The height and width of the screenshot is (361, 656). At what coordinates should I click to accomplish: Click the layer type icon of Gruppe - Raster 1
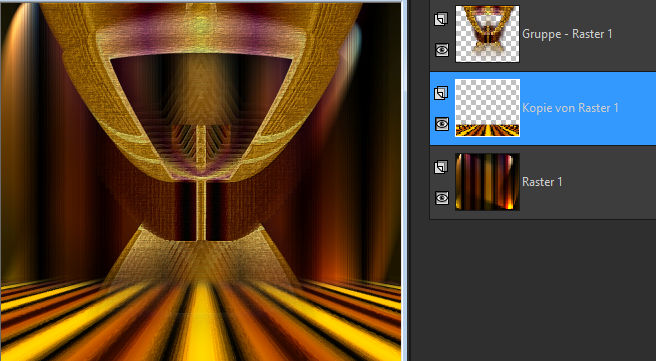pos(441,19)
